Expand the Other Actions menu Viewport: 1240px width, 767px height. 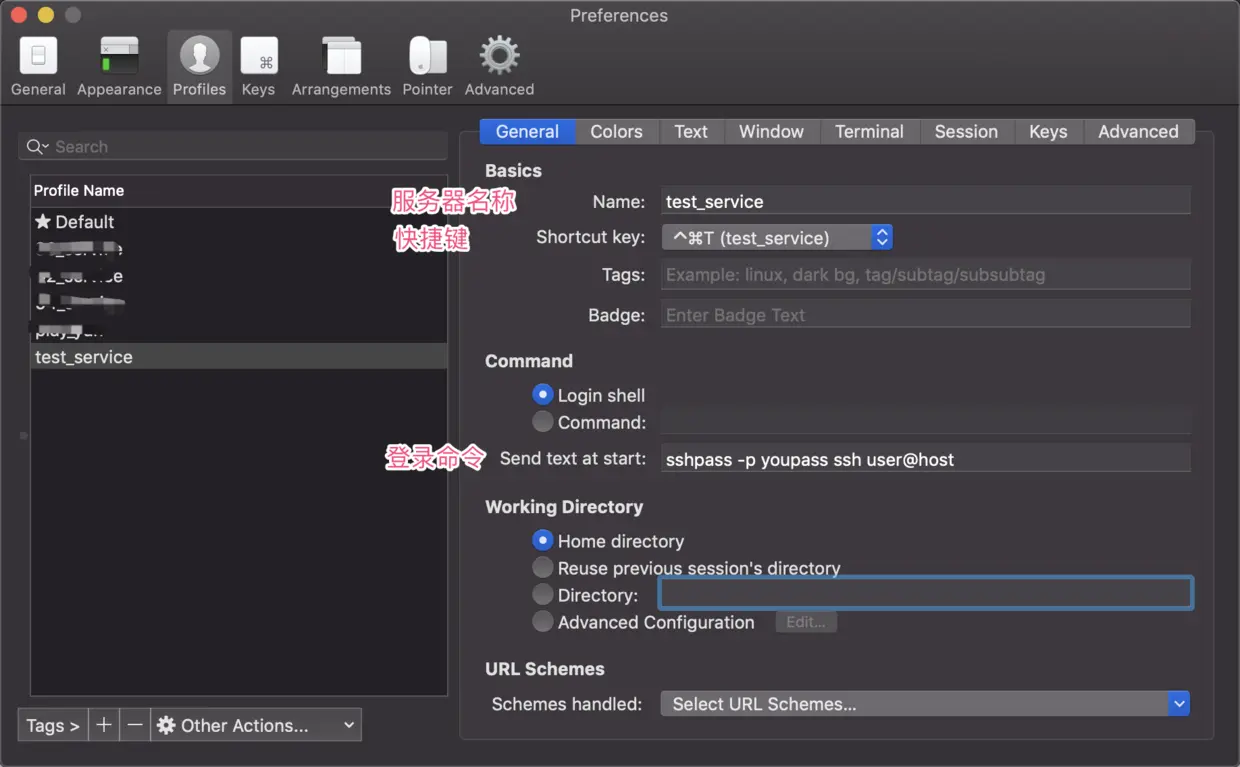(x=257, y=725)
